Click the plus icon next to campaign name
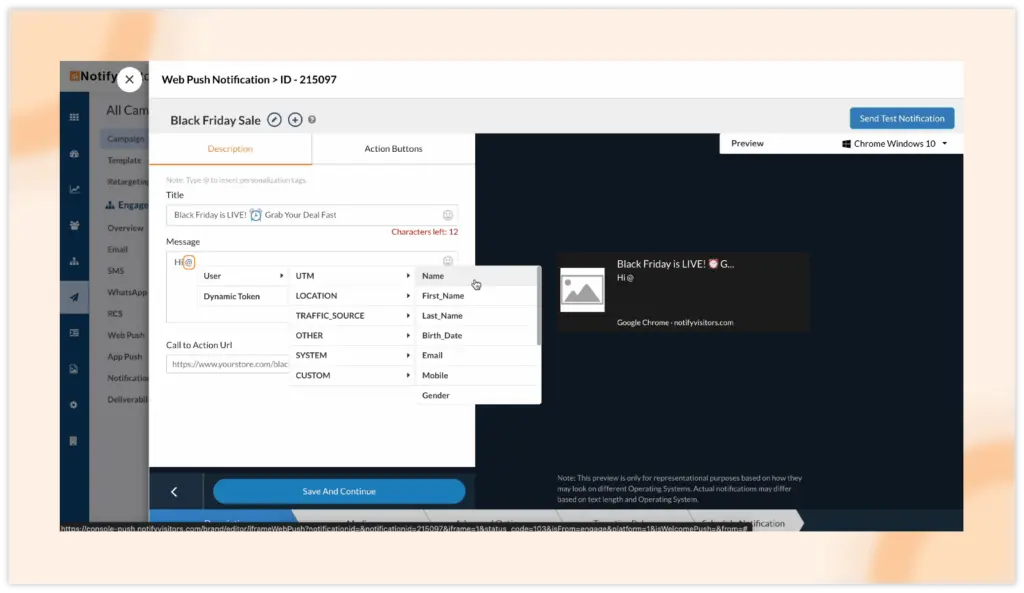Viewport: 1024px width, 593px height. [295, 120]
